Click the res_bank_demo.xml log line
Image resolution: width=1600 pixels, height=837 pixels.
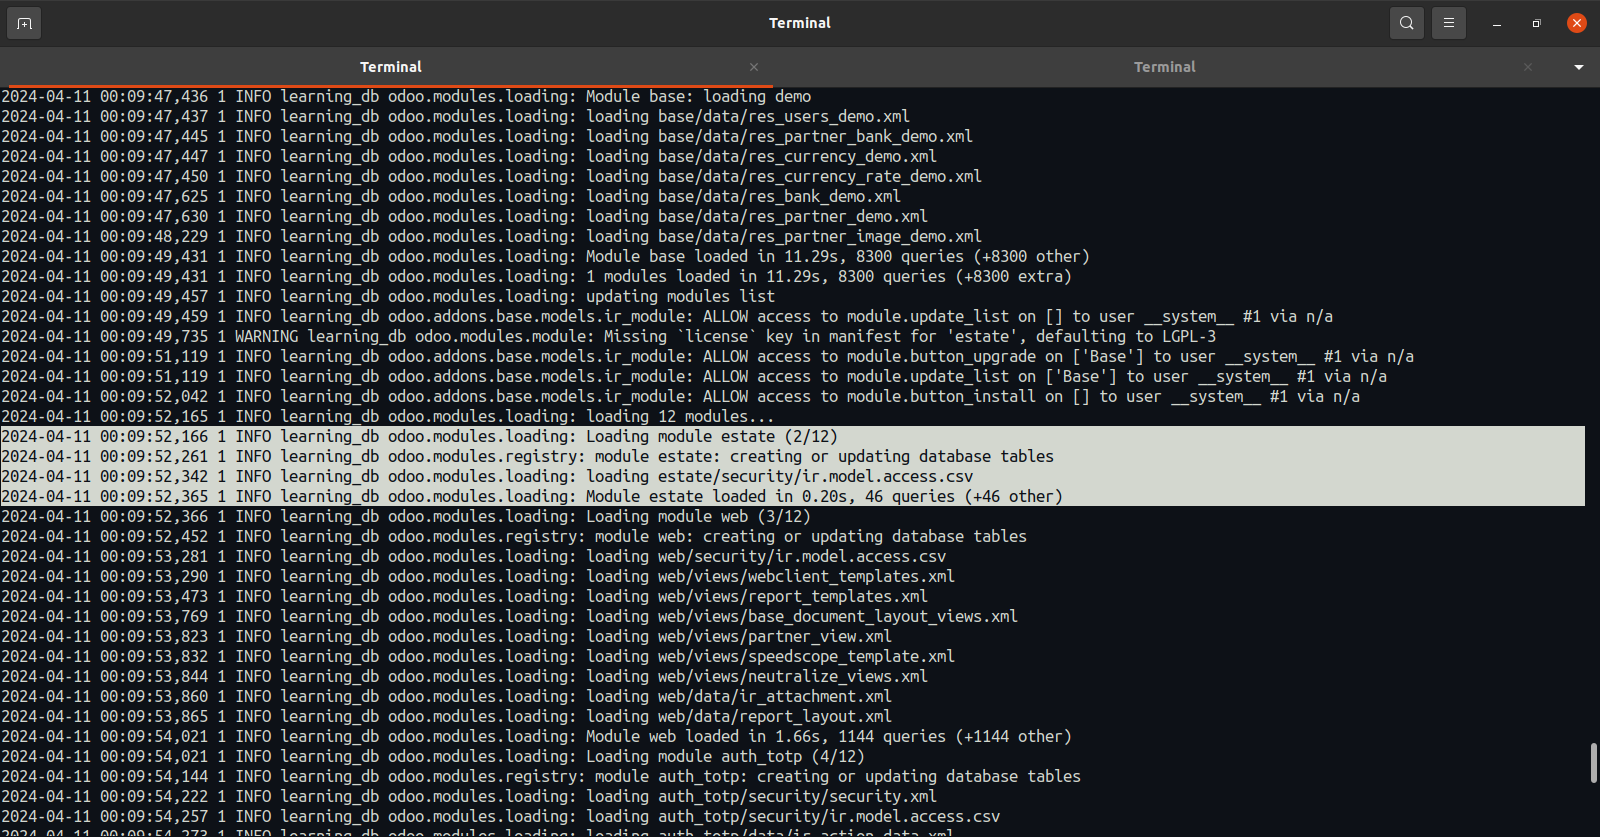(451, 197)
